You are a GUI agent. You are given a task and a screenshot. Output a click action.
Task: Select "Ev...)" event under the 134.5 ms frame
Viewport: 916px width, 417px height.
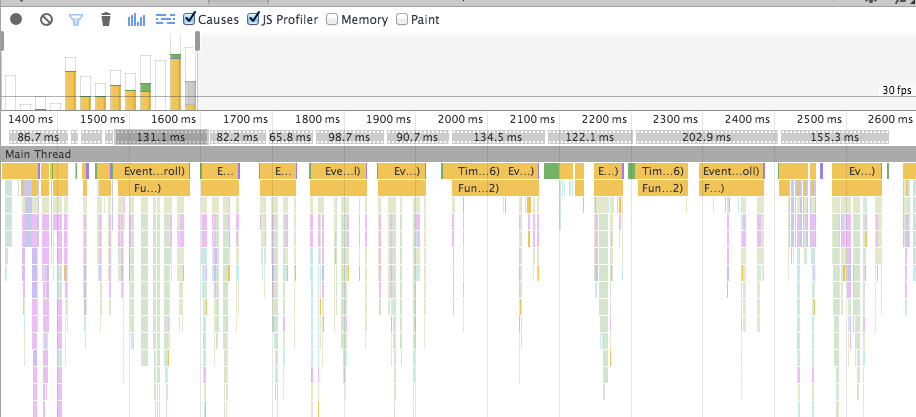coord(521,171)
